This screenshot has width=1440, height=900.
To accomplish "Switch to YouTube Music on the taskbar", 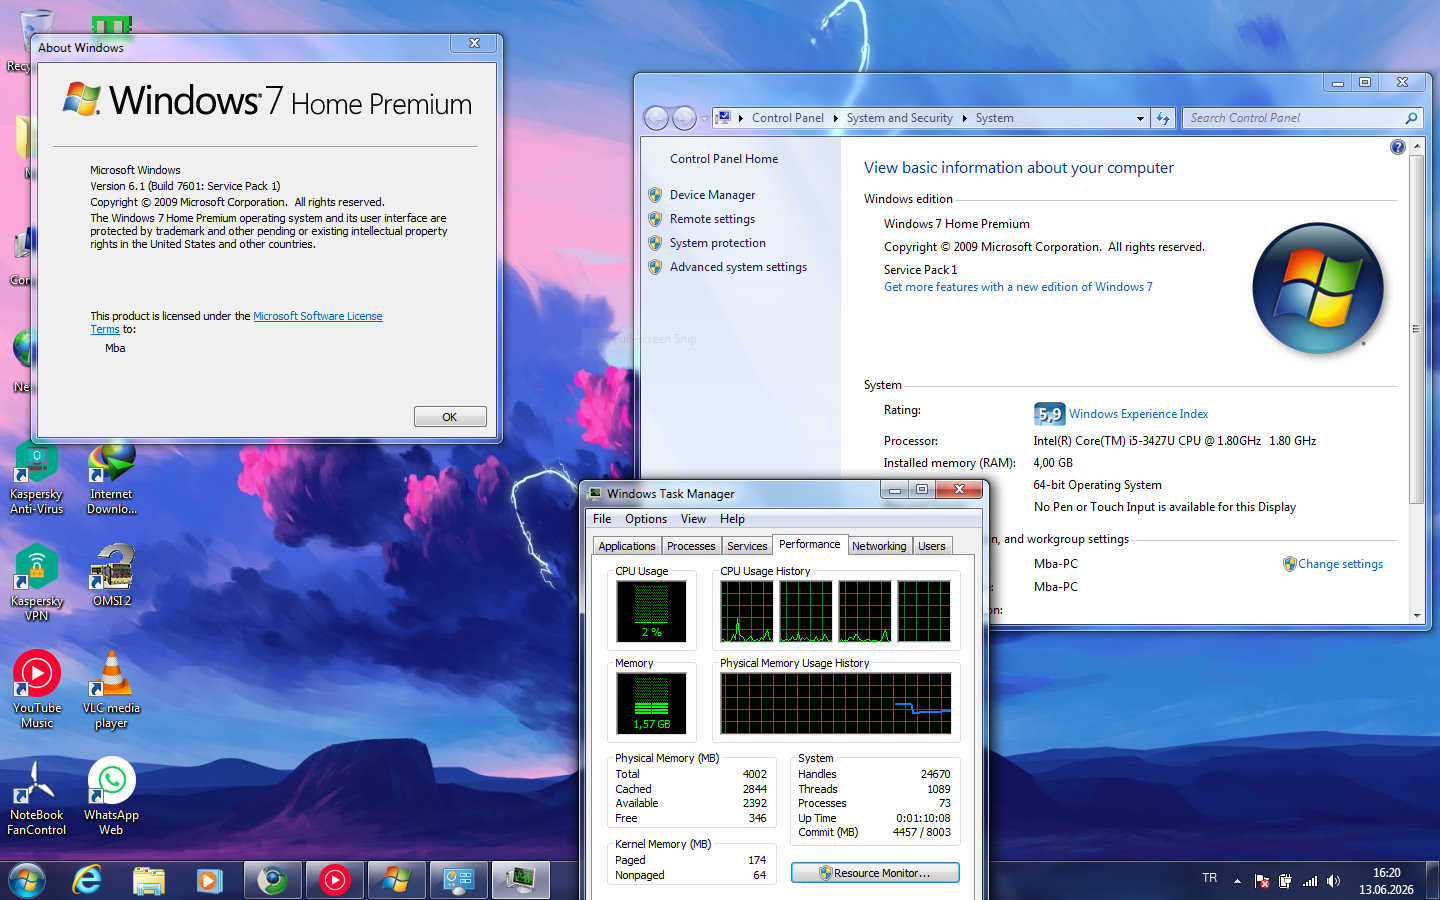I will (x=334, y=880).
